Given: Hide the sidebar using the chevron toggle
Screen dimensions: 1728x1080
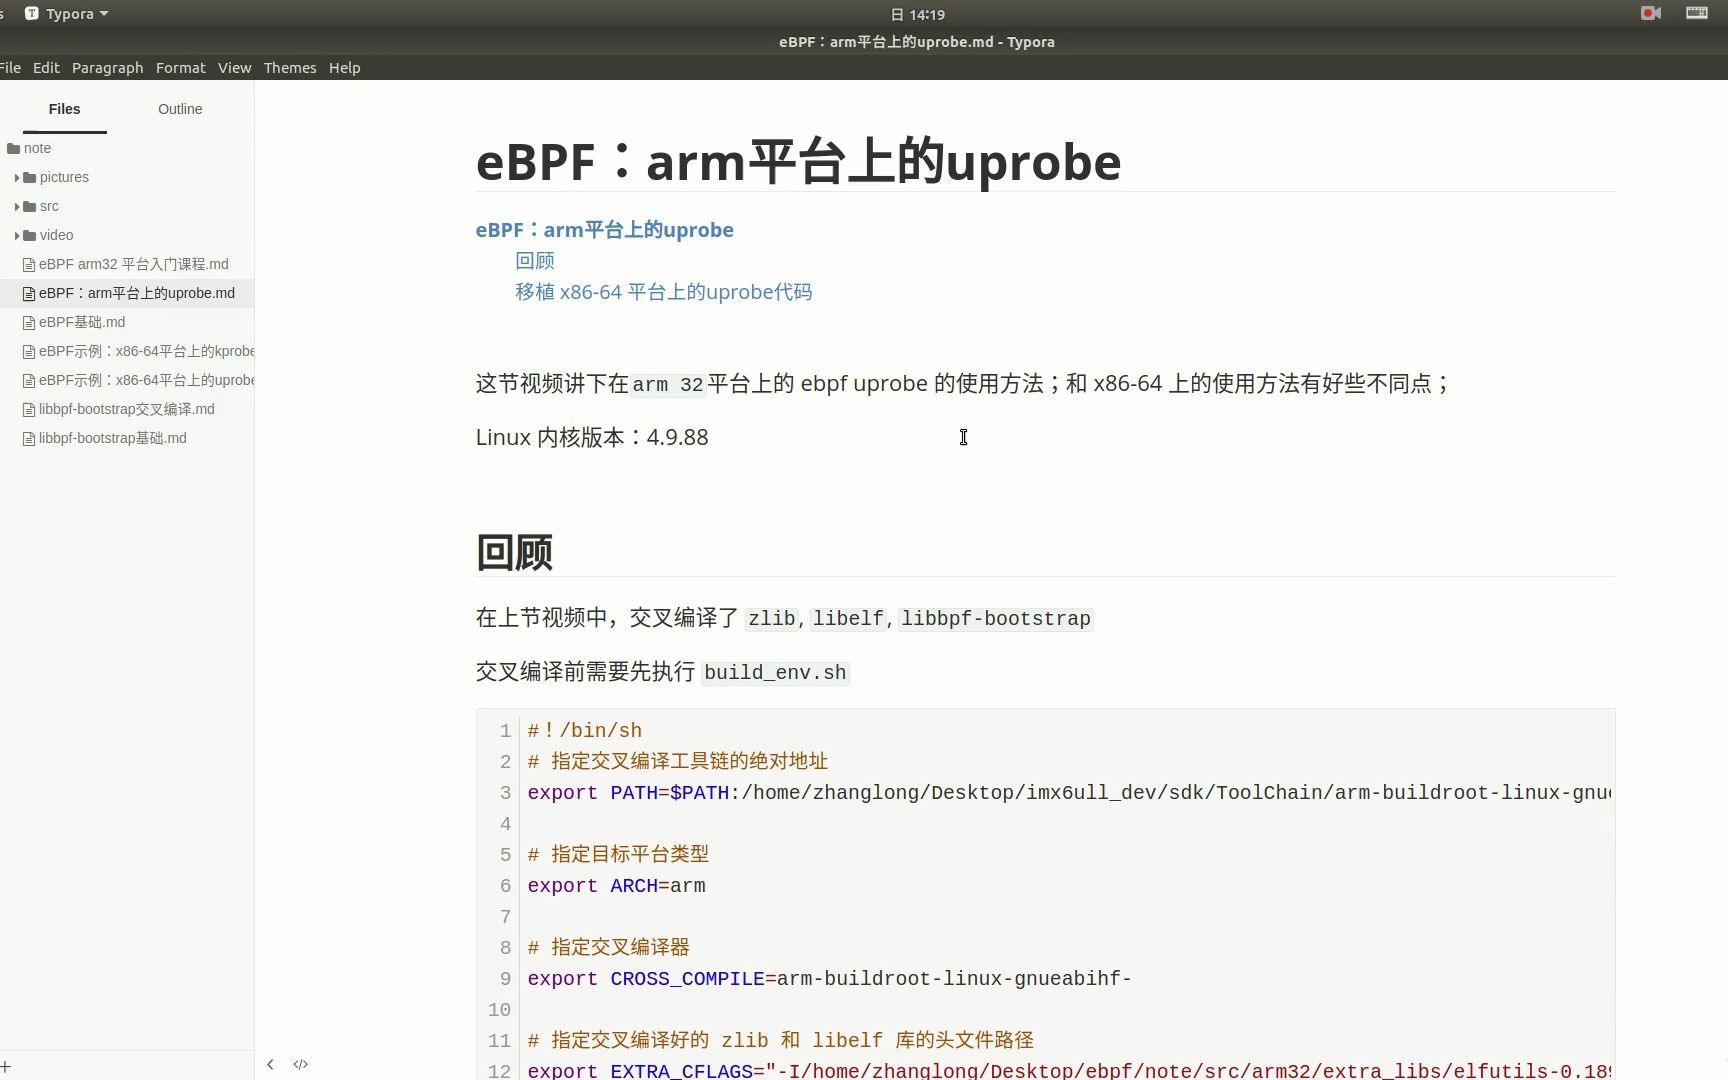Looking at the screenshot, I should (270, 1064).
